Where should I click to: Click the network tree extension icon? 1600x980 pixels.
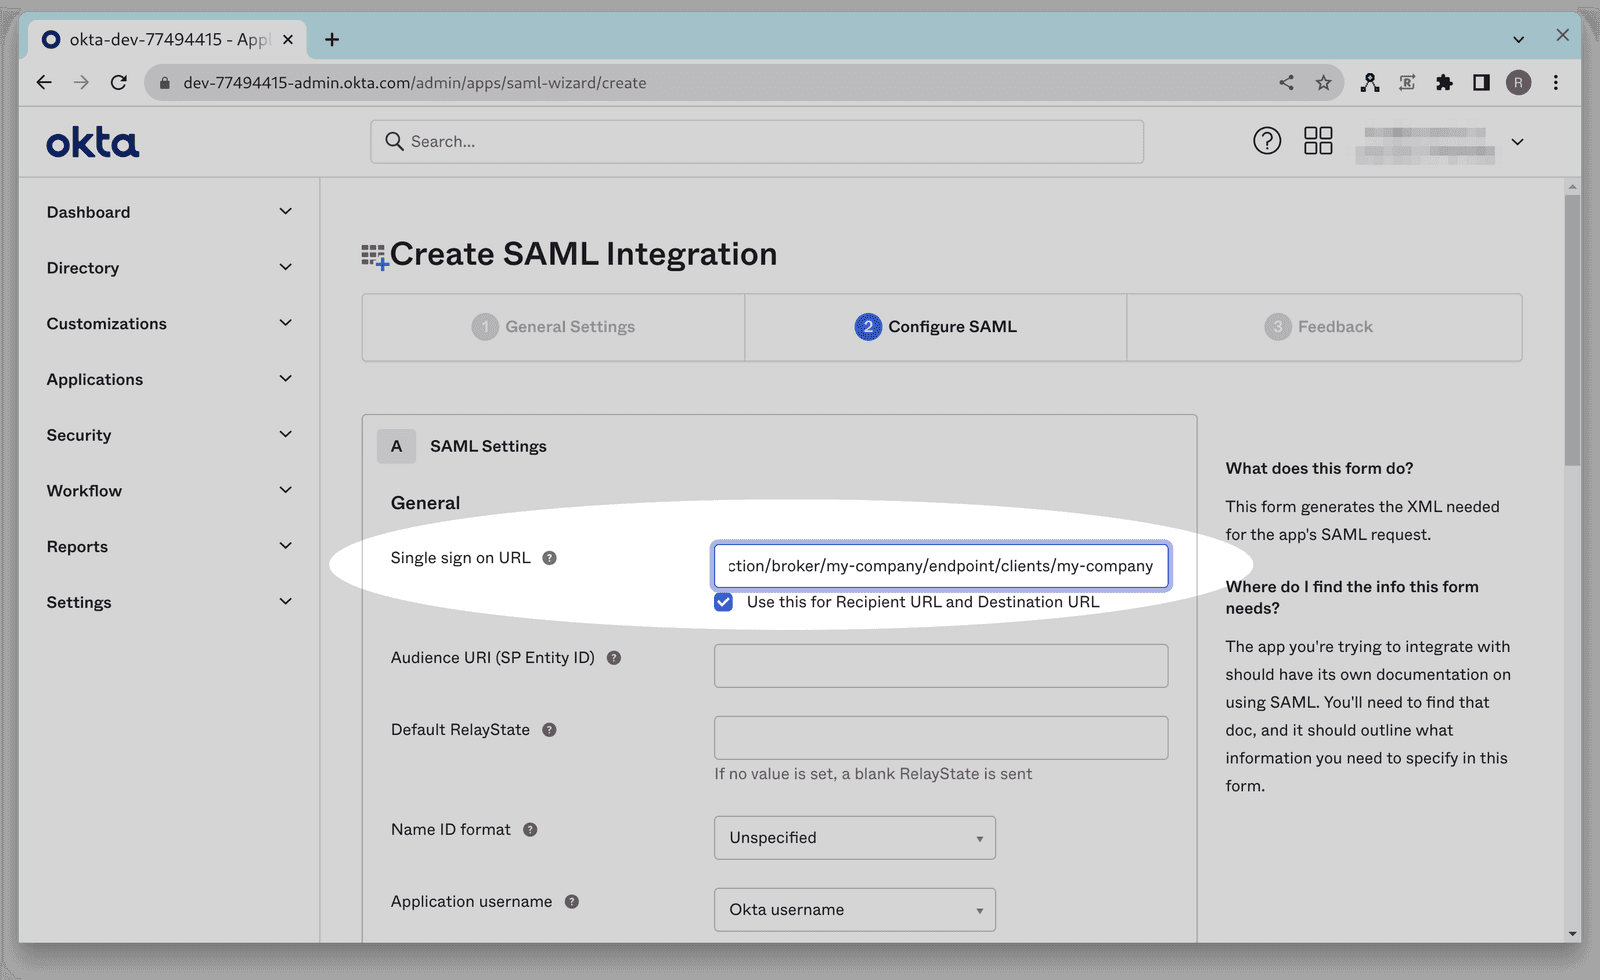[x=1370, y=83]
